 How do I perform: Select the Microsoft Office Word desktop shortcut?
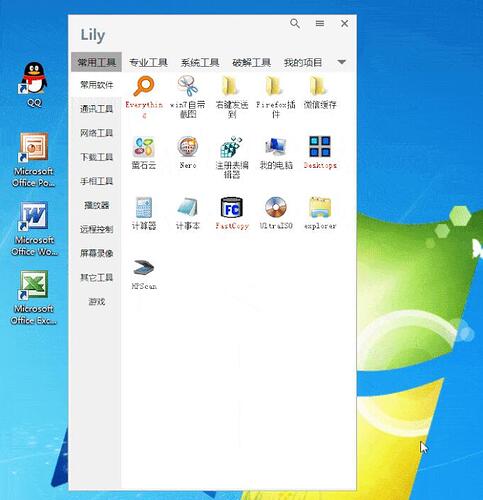(x=34, y=229)
